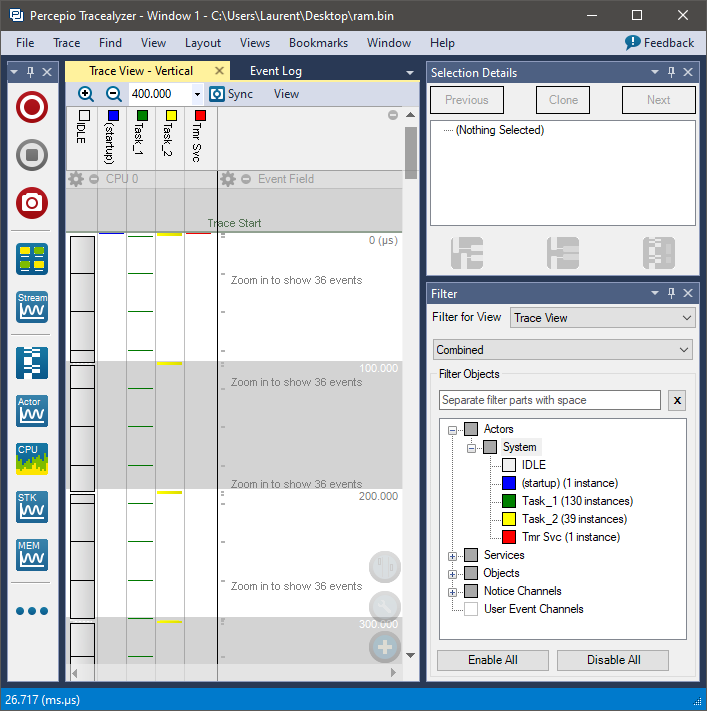Open the vertical trace view sidebar icon
This screenshot has width=707, height=711.
(32, 363)
